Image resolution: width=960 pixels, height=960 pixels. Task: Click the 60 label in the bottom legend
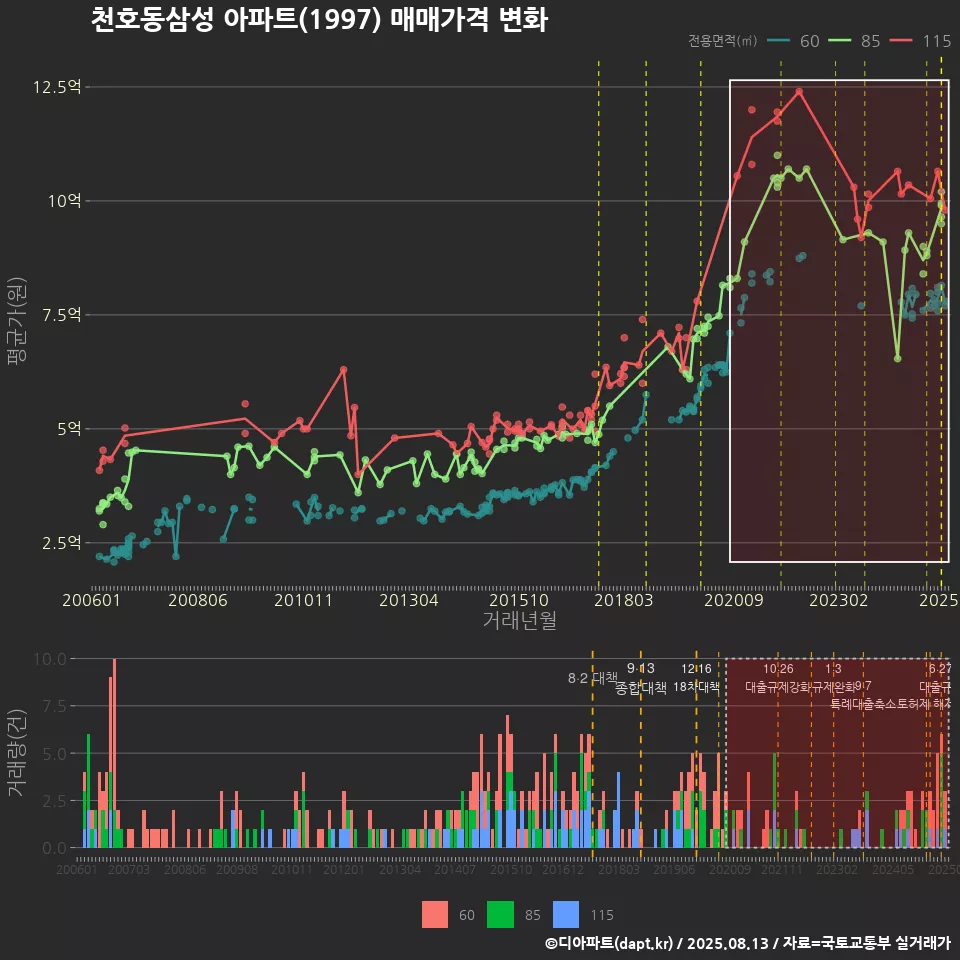(467, 915)
